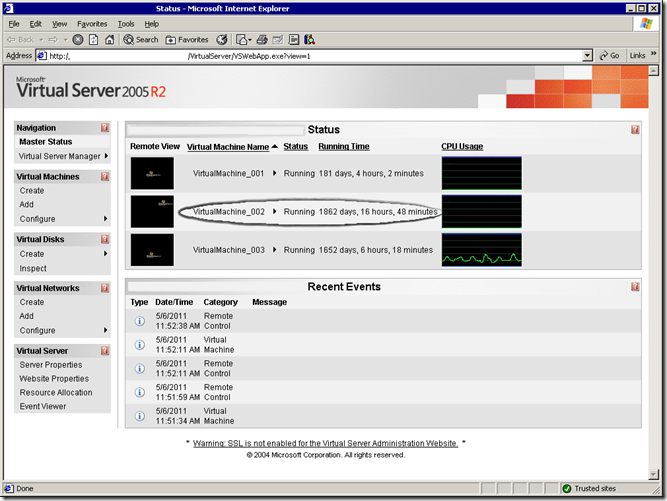
Task: Open the View menu
Action: click(x=60, y=23)
